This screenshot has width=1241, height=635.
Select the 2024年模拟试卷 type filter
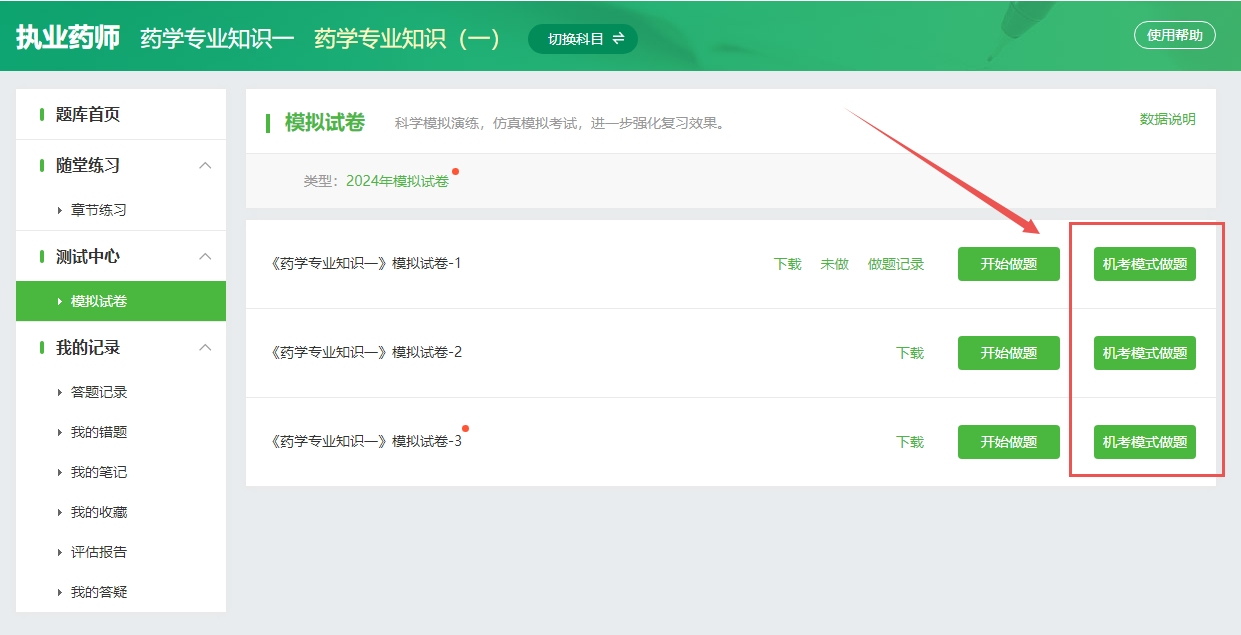tap(397, 181)
